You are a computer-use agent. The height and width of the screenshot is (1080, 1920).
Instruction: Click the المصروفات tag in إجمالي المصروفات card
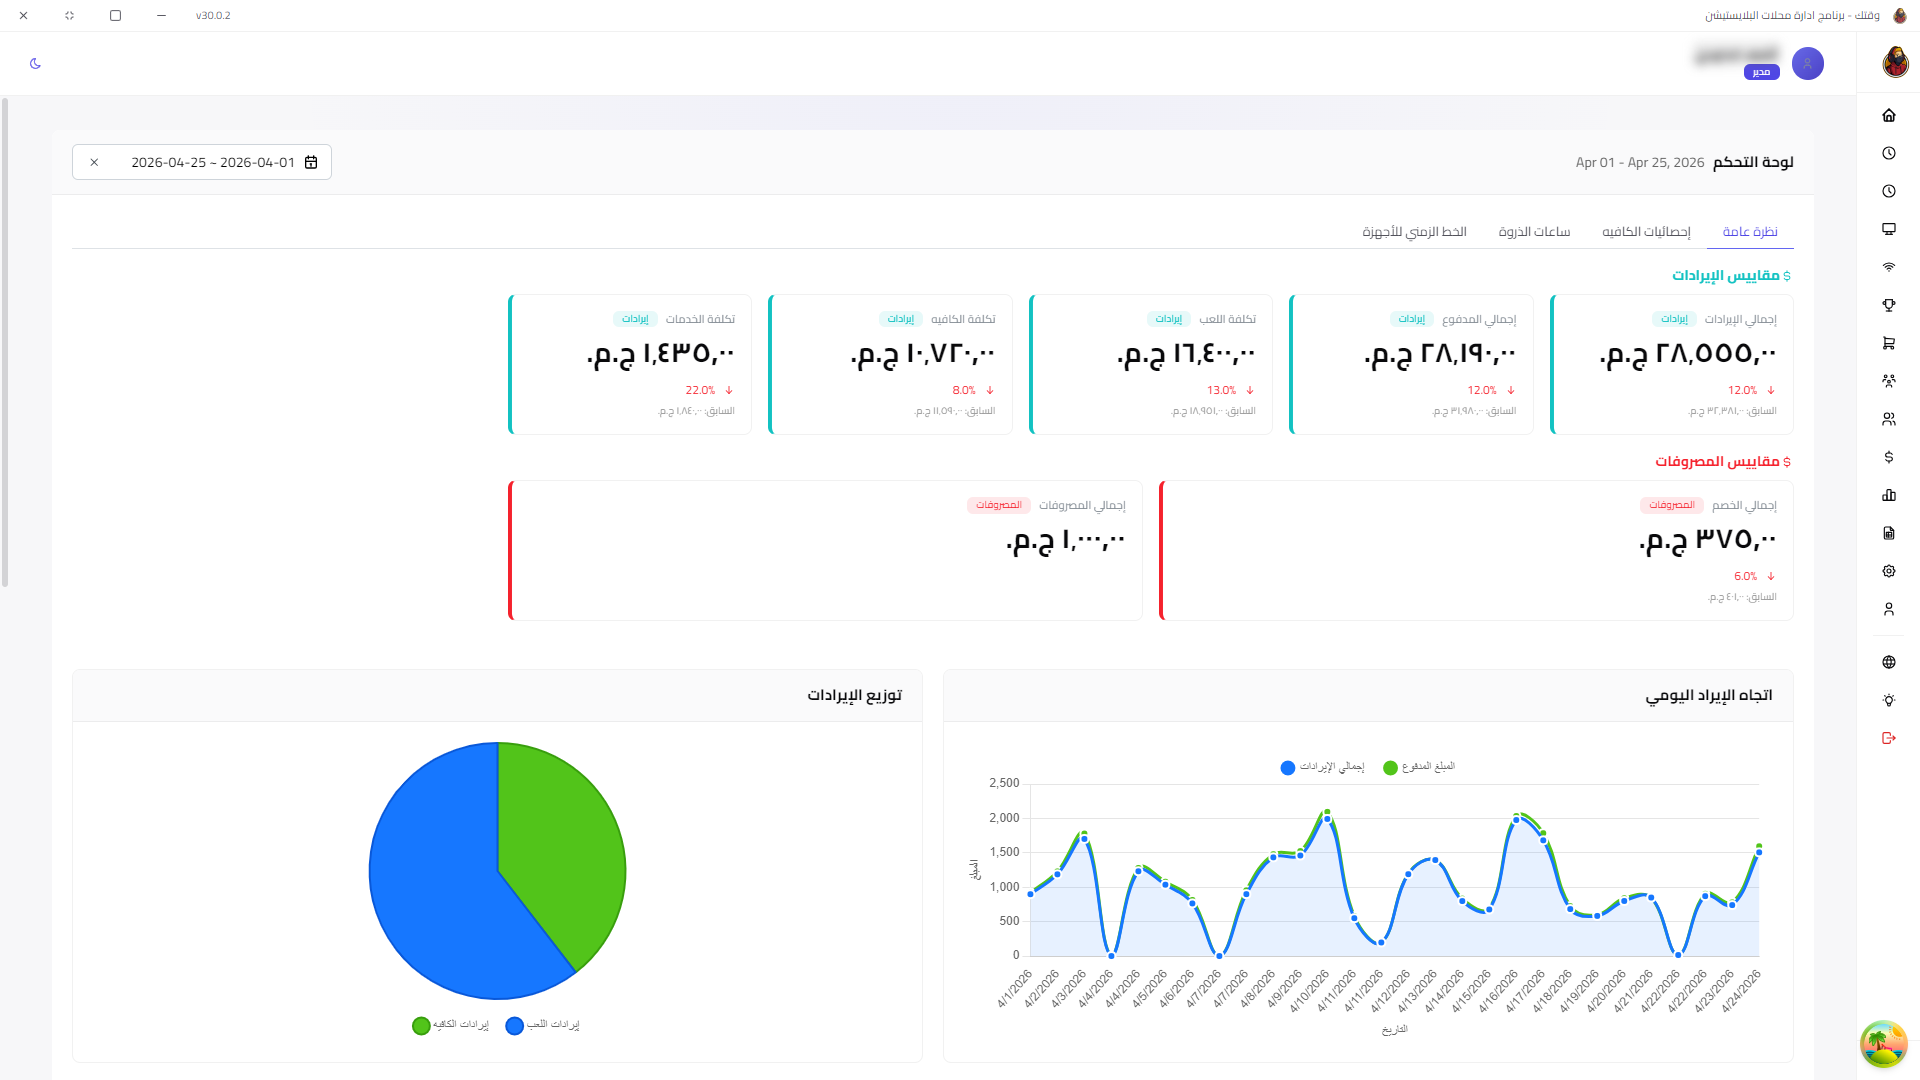pyautogui.click(x=999, y=505)
